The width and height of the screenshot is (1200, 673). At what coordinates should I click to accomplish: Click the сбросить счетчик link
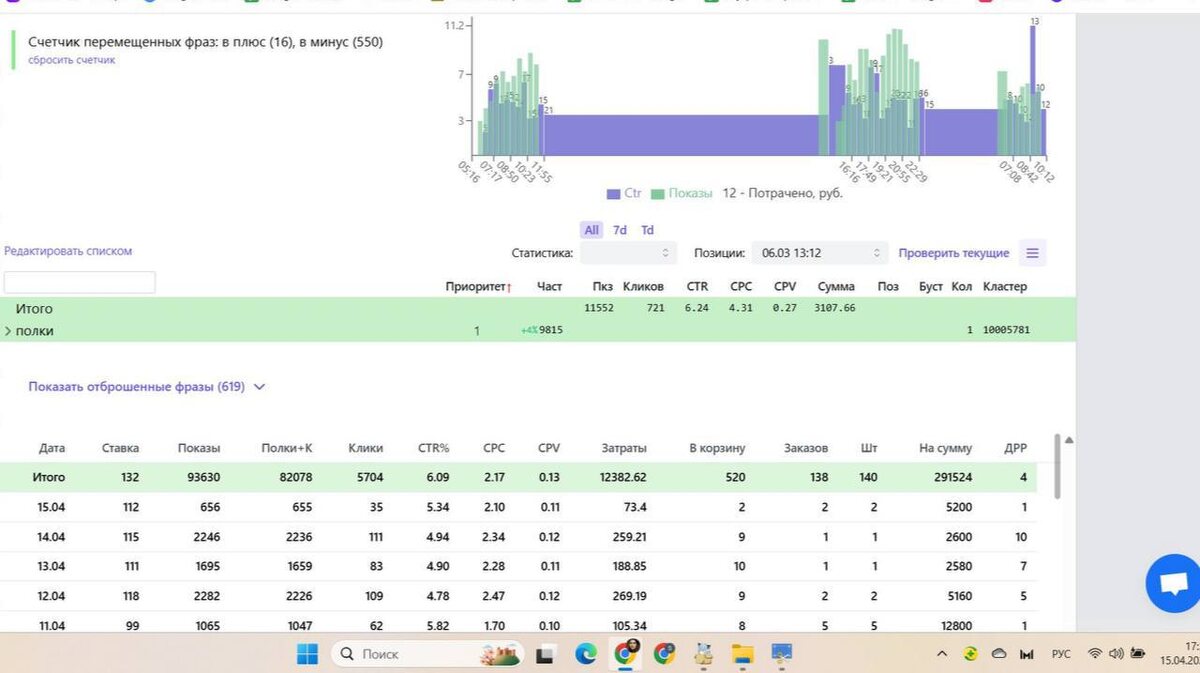coord(71,60)
